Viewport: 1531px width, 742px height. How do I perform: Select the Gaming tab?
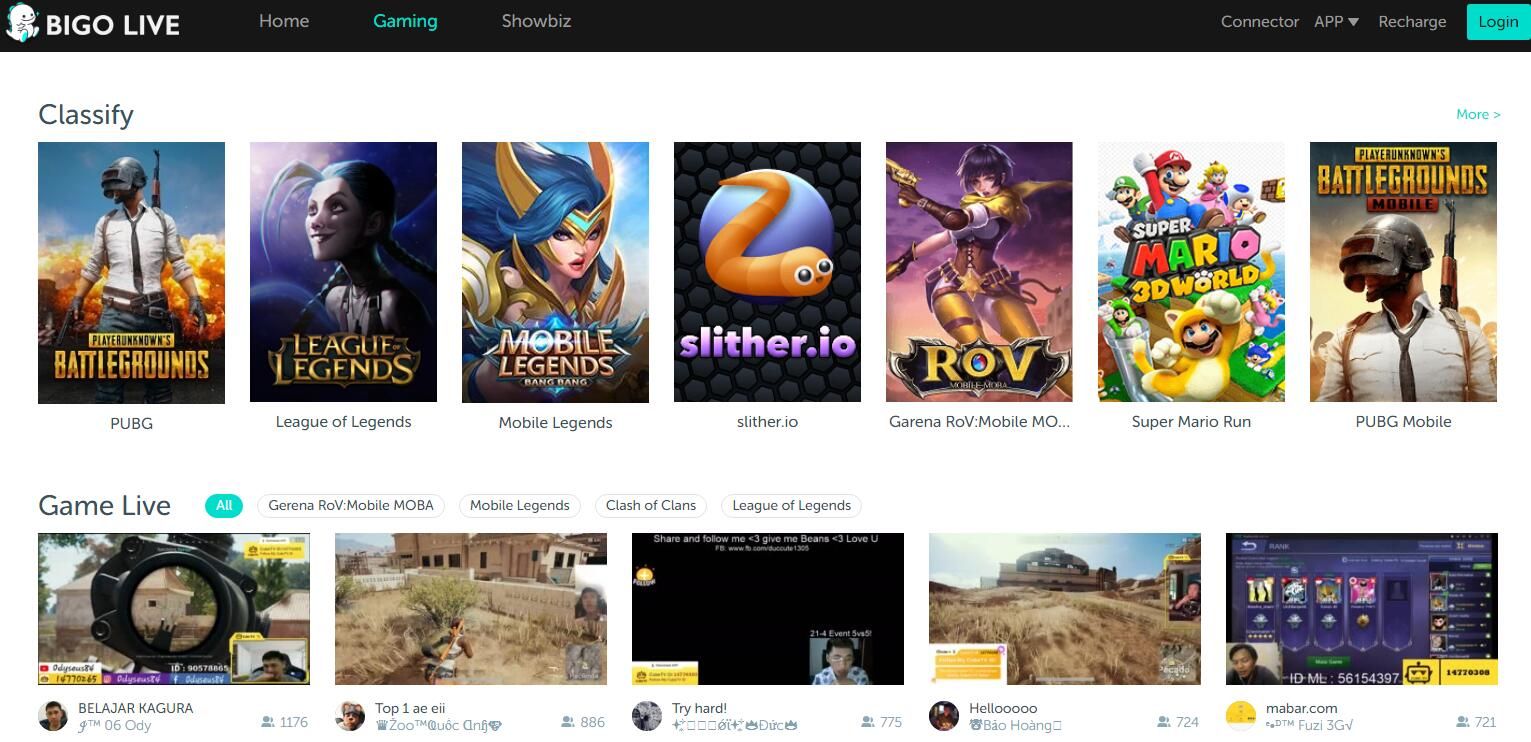coord(405,21)
